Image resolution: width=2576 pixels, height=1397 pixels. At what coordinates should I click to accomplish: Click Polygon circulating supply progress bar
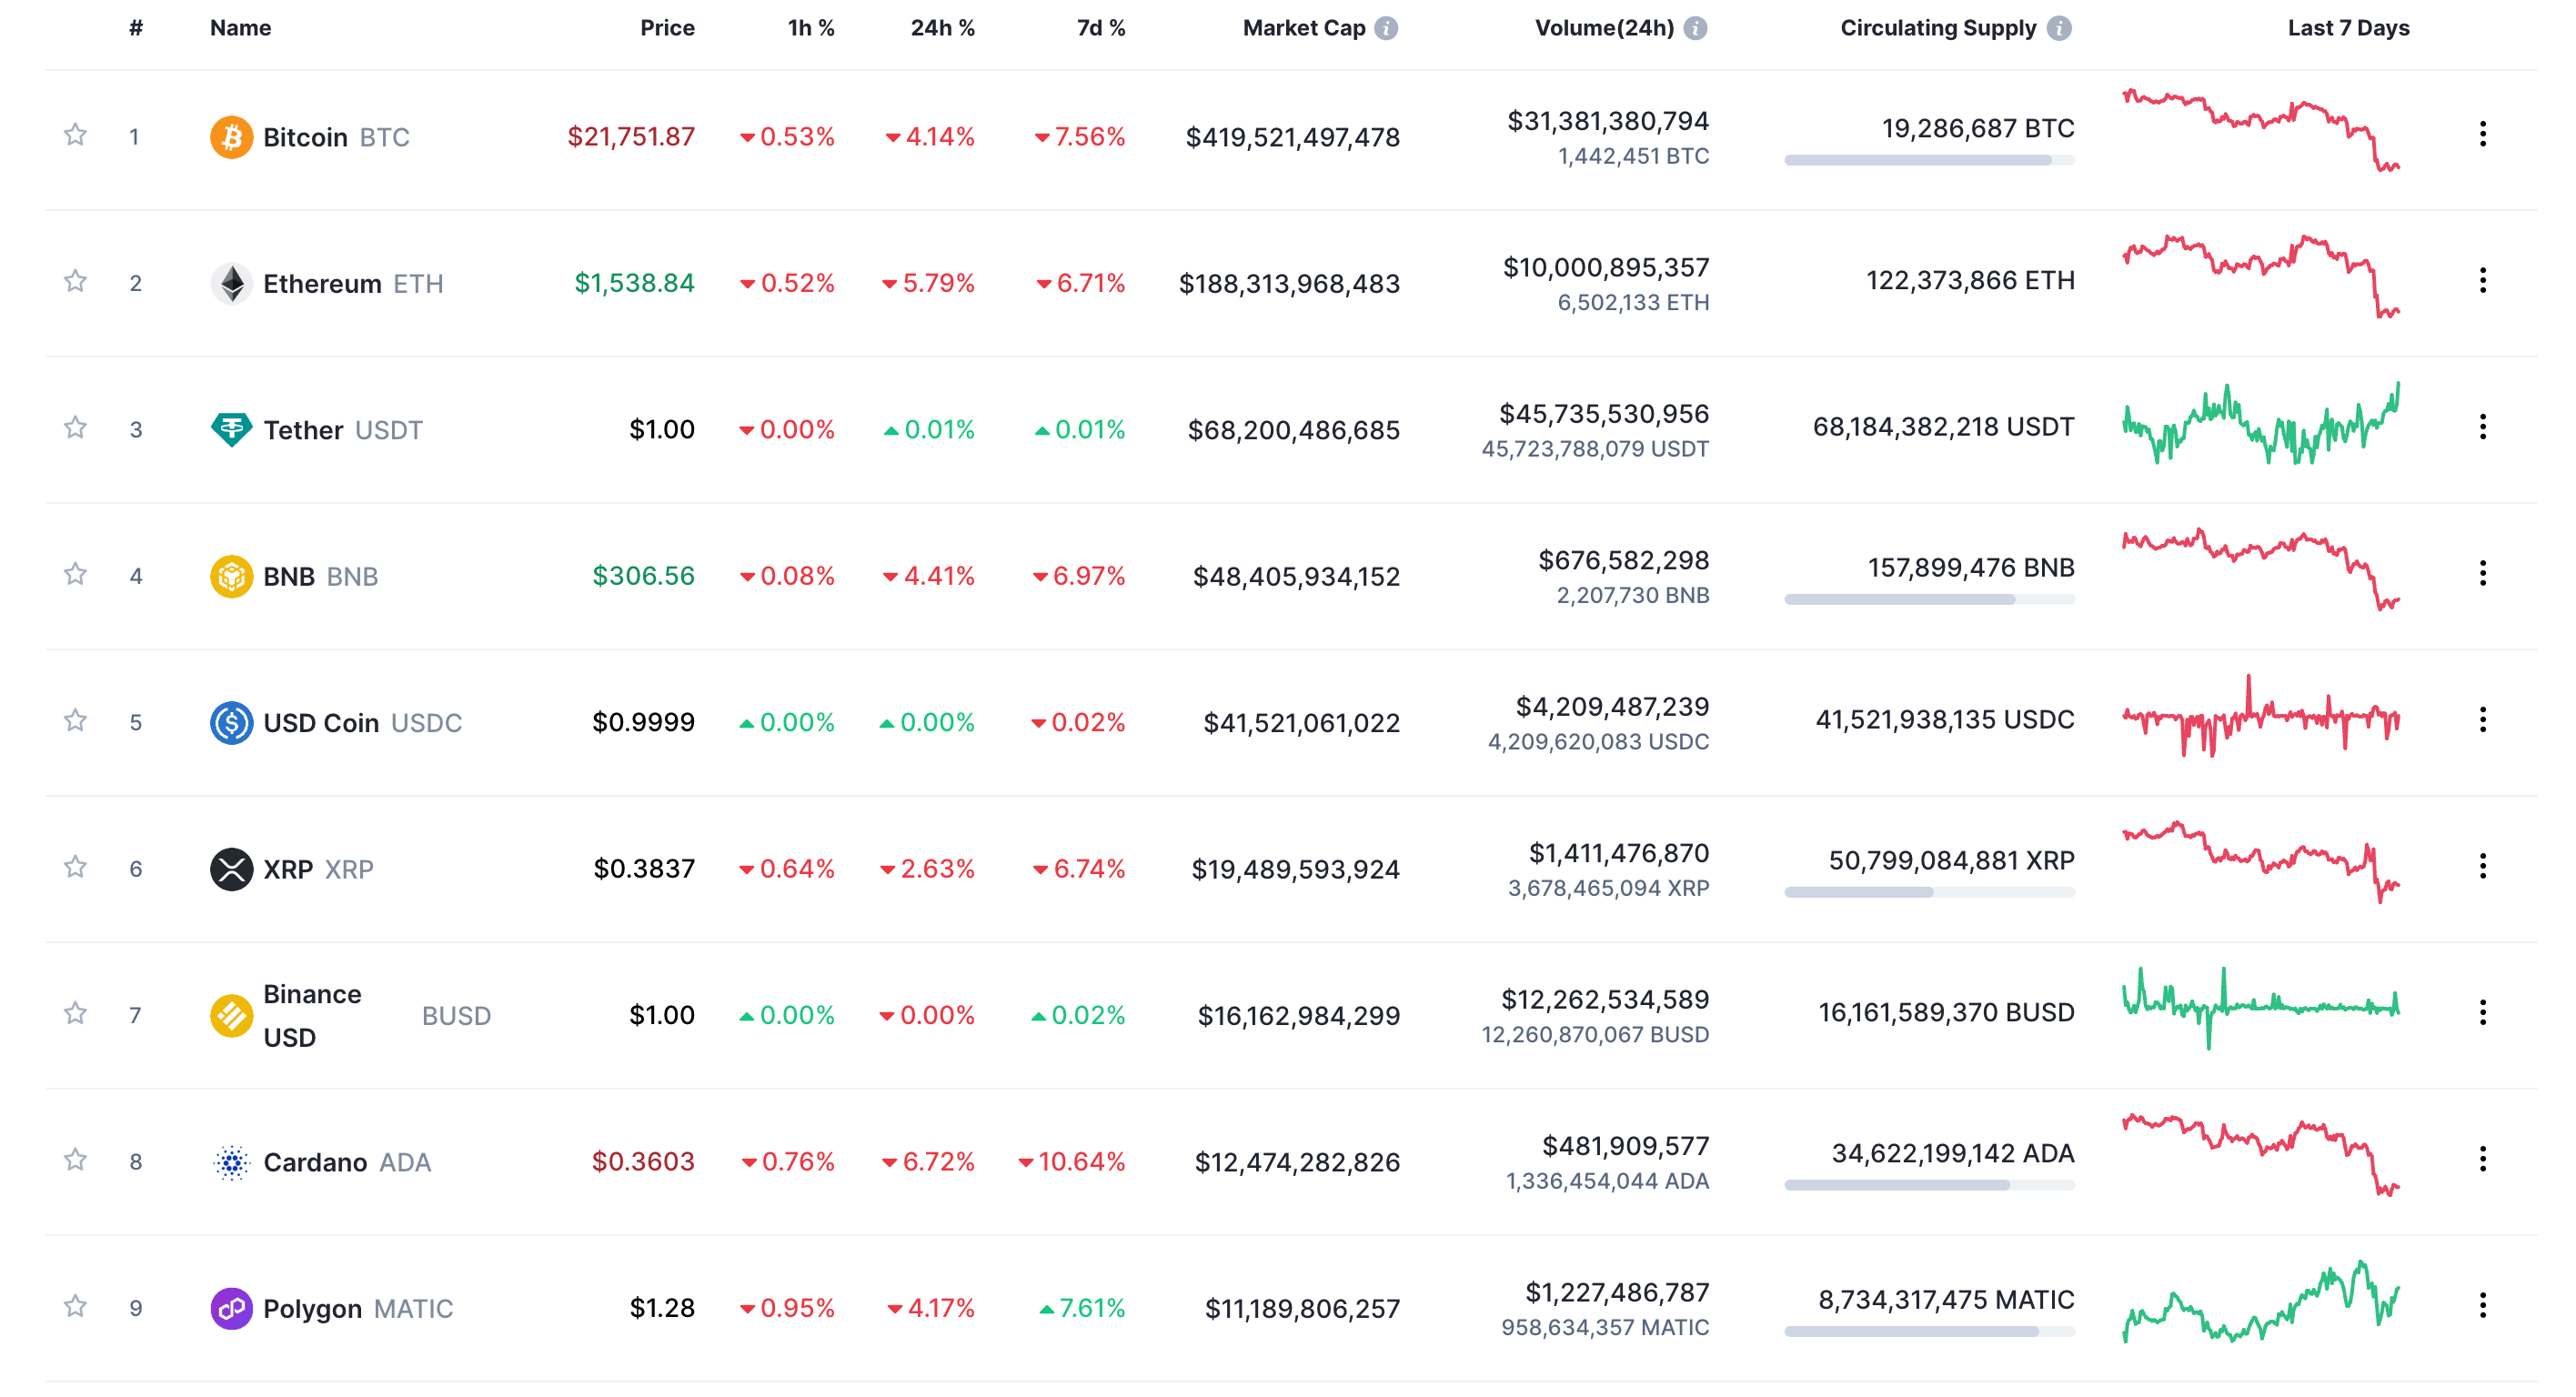[1929, 1331]
